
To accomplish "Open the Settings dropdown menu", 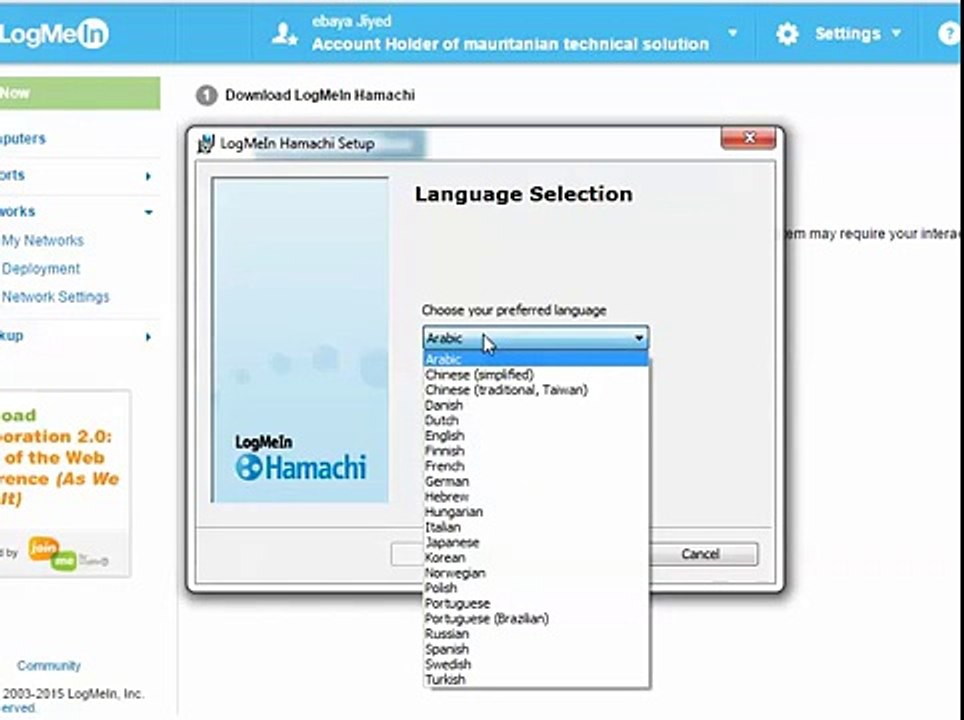I will click(857, 33).
